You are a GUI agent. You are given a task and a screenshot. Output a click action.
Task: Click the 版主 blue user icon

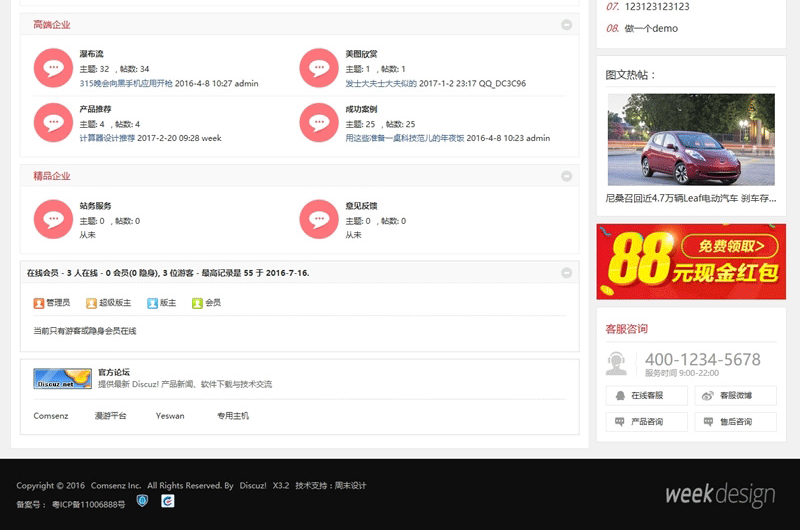click(152, 303)
